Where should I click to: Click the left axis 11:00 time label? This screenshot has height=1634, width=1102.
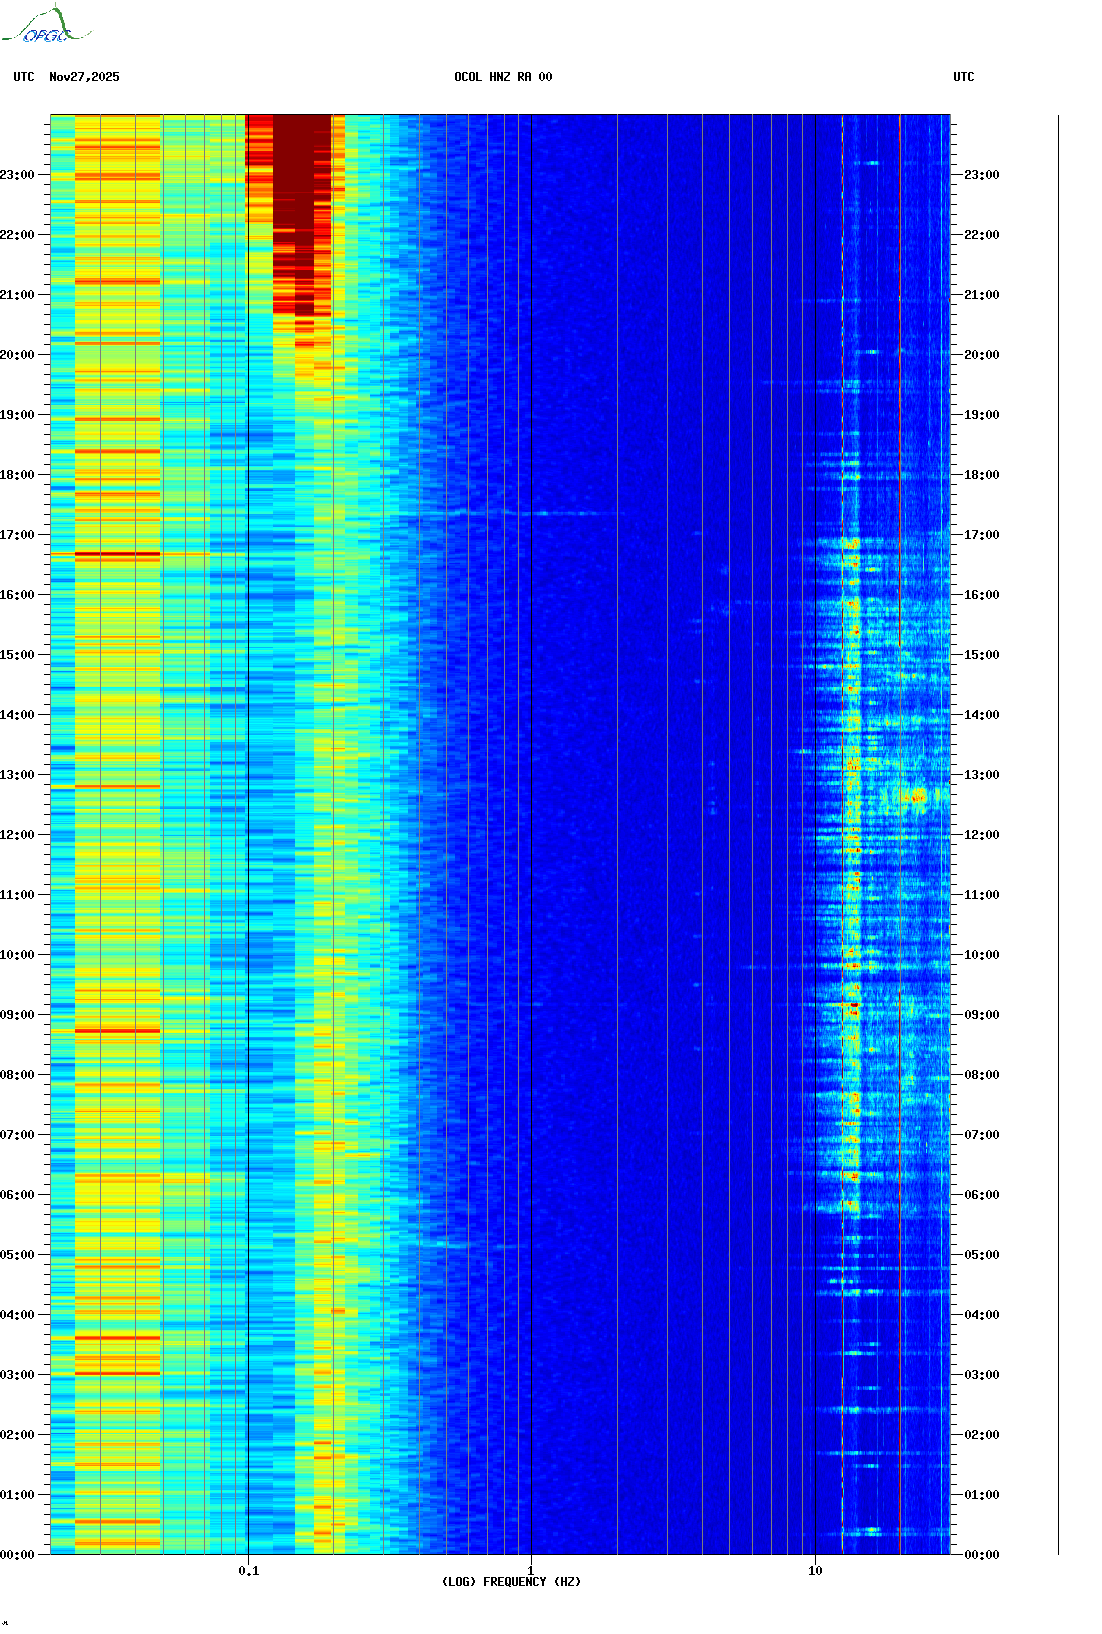[17, 895]
